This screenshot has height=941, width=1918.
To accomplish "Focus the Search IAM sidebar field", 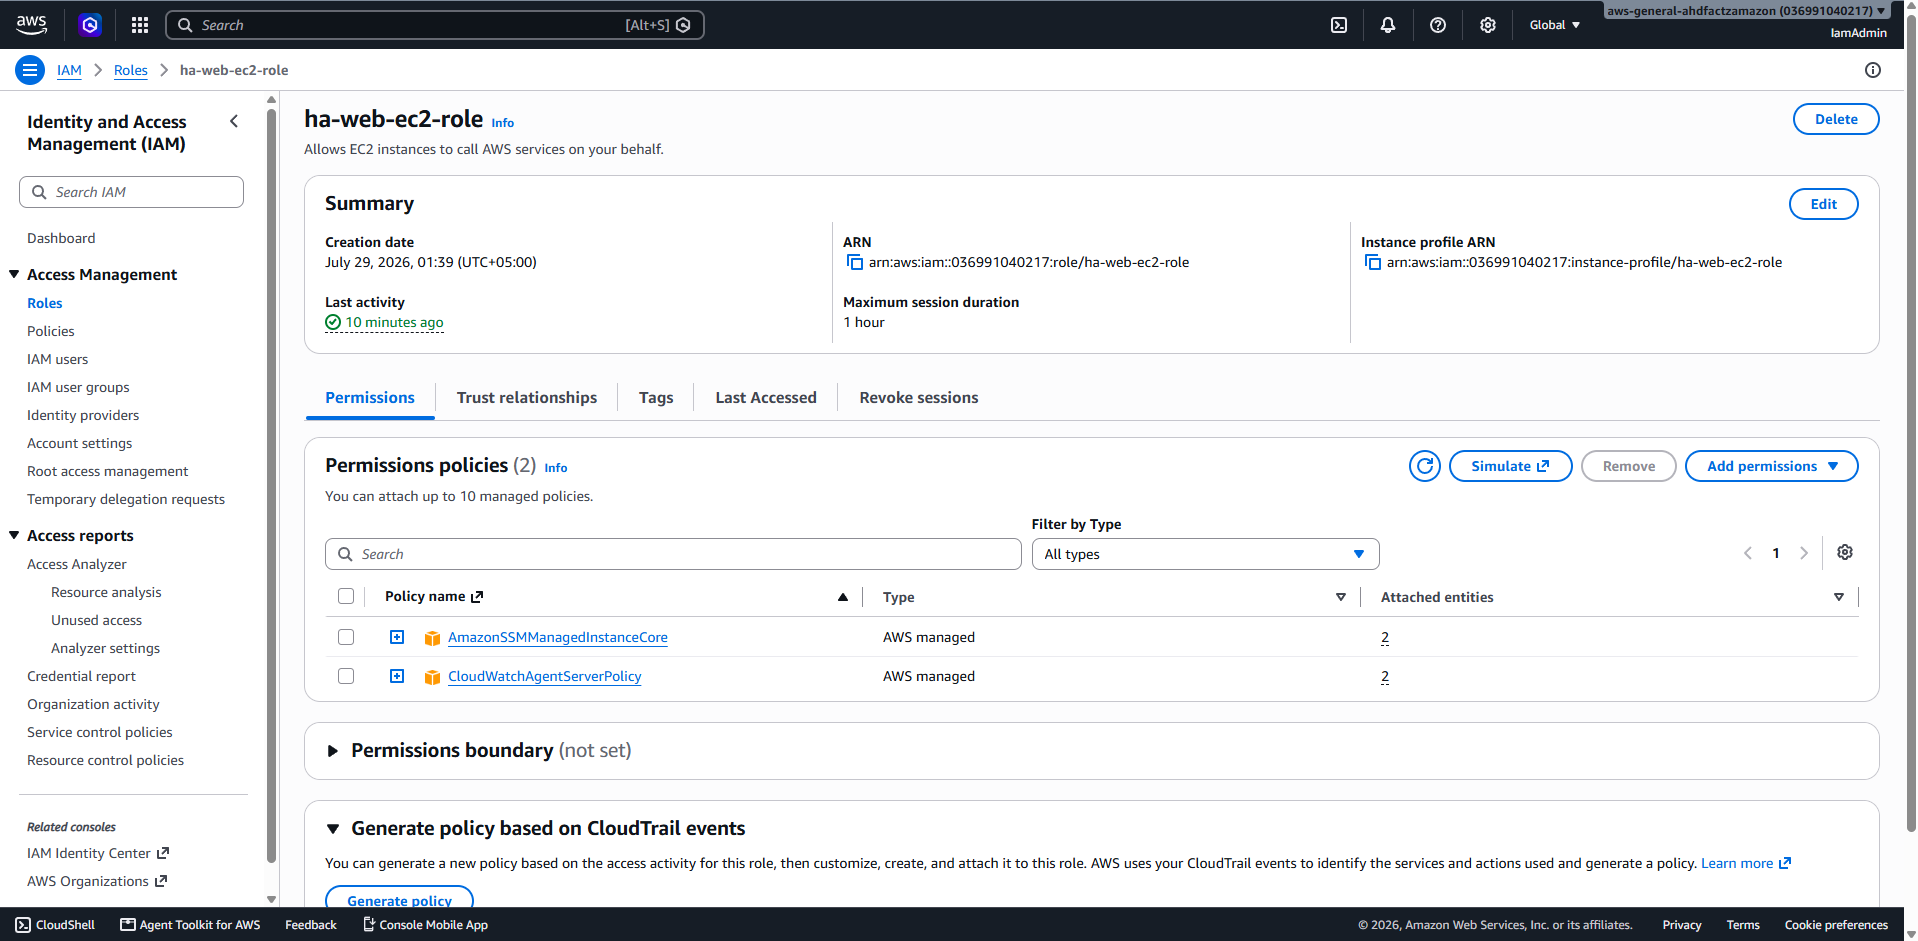I will 131,192.
